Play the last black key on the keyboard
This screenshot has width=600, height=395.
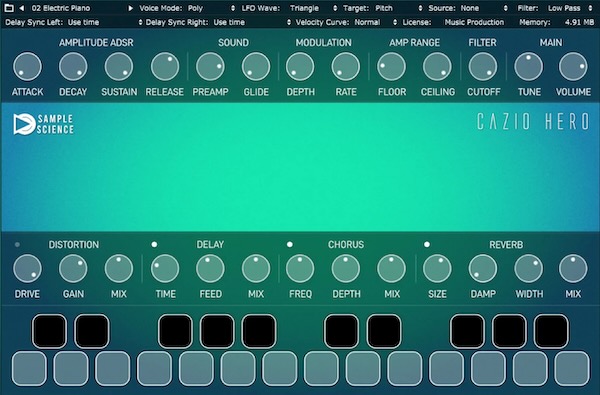click(551, 331)
